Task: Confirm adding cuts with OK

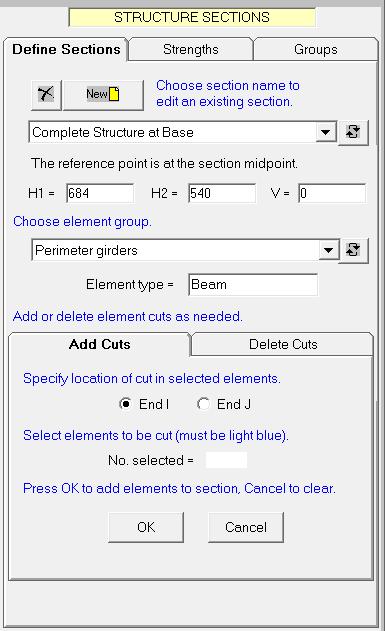Action: tap(146, 527)
